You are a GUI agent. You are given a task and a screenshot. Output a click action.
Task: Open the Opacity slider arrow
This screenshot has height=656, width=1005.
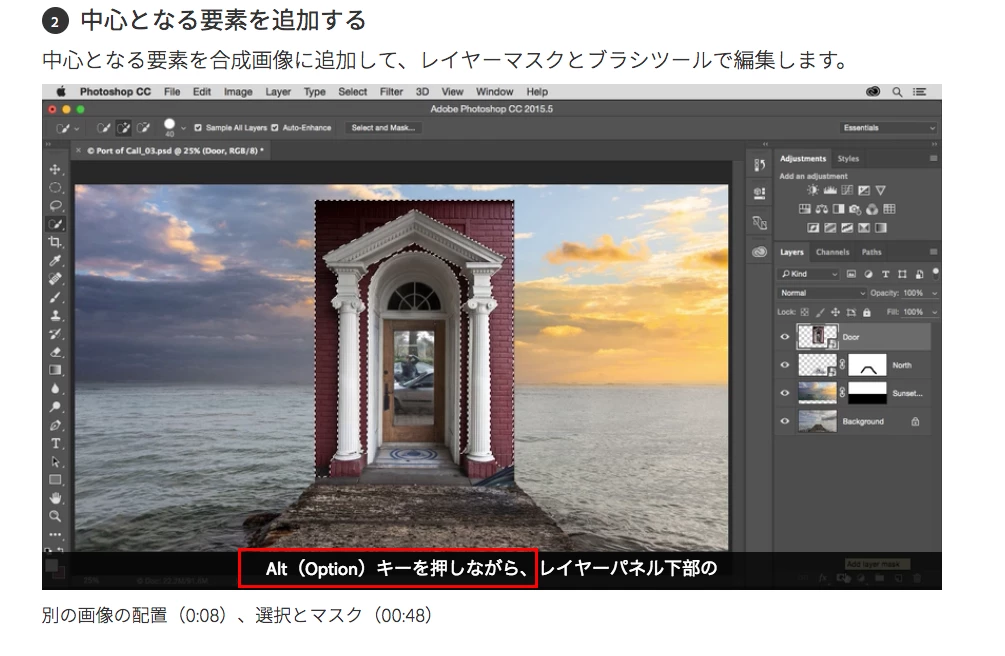click(x=934, y=293)
